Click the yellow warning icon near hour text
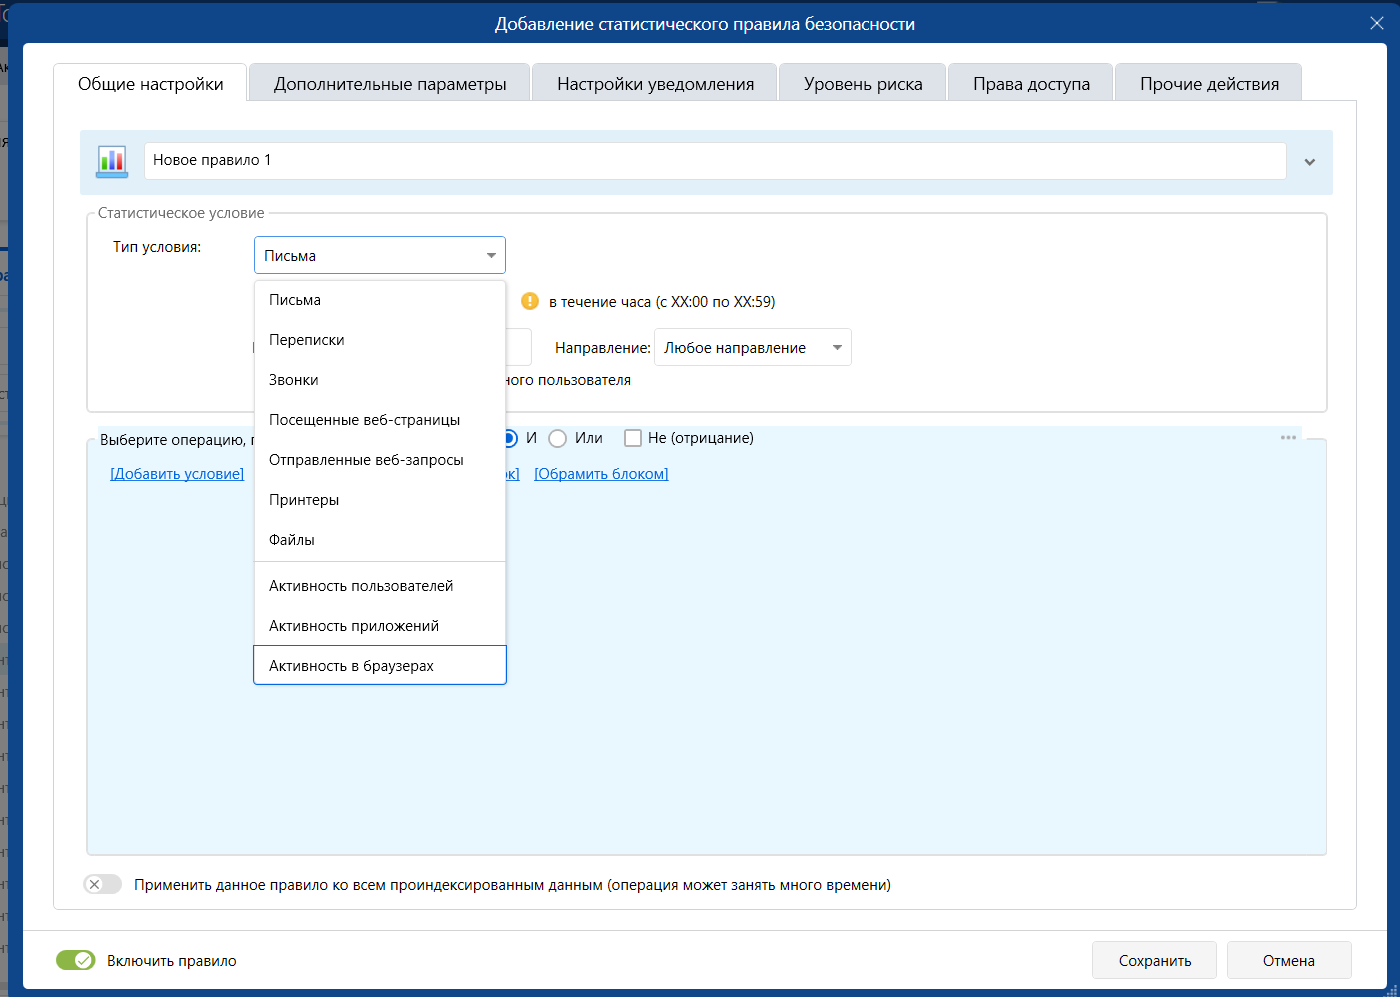 pyautogui.click(x=530, y=301)
